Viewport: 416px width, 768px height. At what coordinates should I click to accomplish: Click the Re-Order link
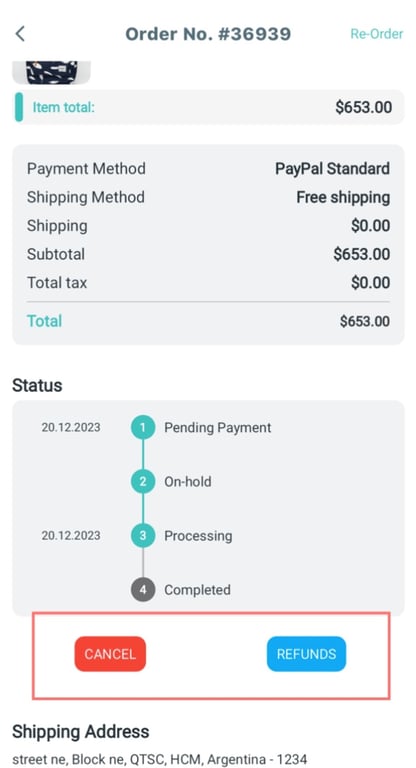point(376,34)
